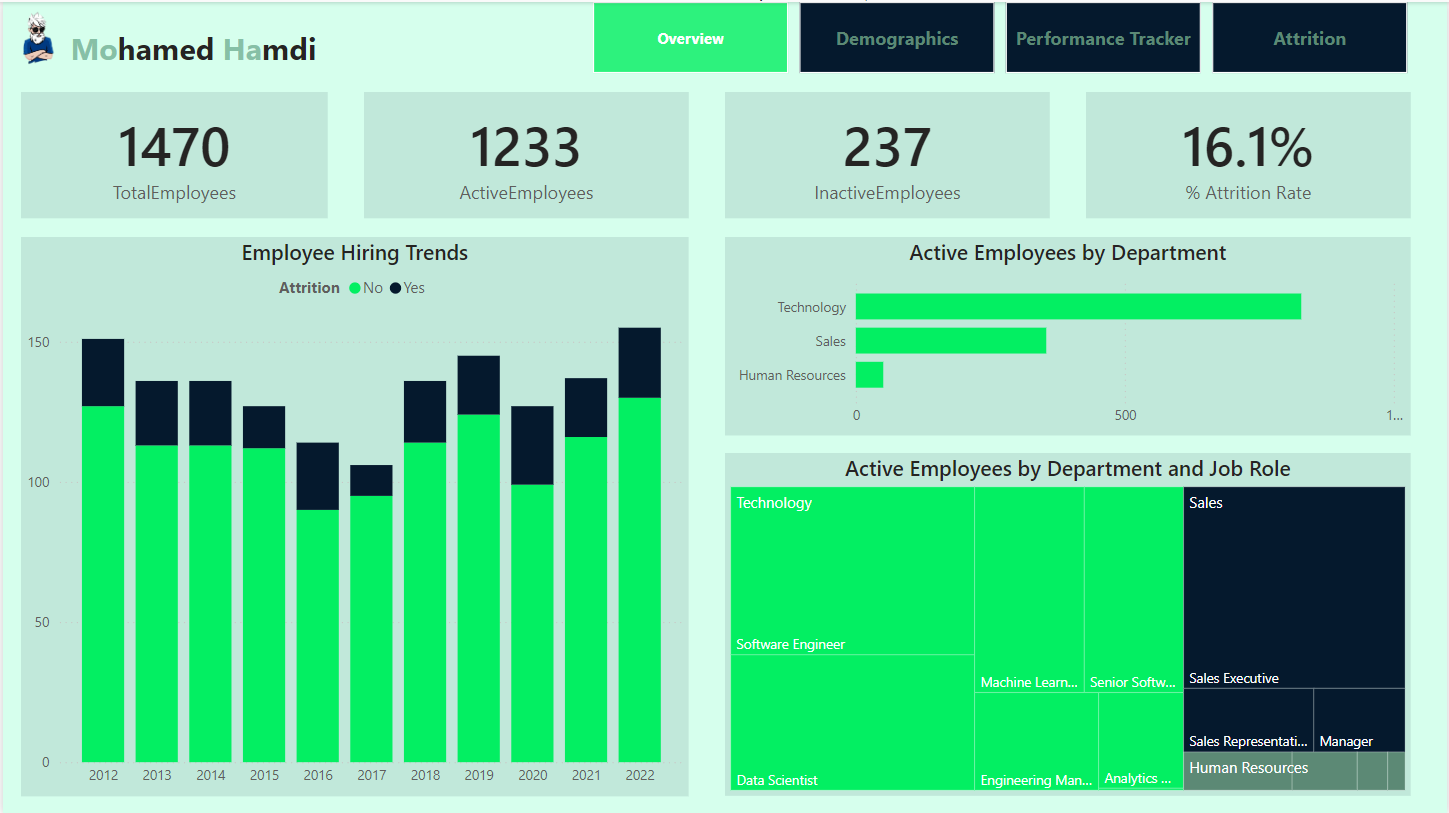Viewport: 1449px width, 813px height.
Task: Select the Overview tab
Action: [690, 39]
